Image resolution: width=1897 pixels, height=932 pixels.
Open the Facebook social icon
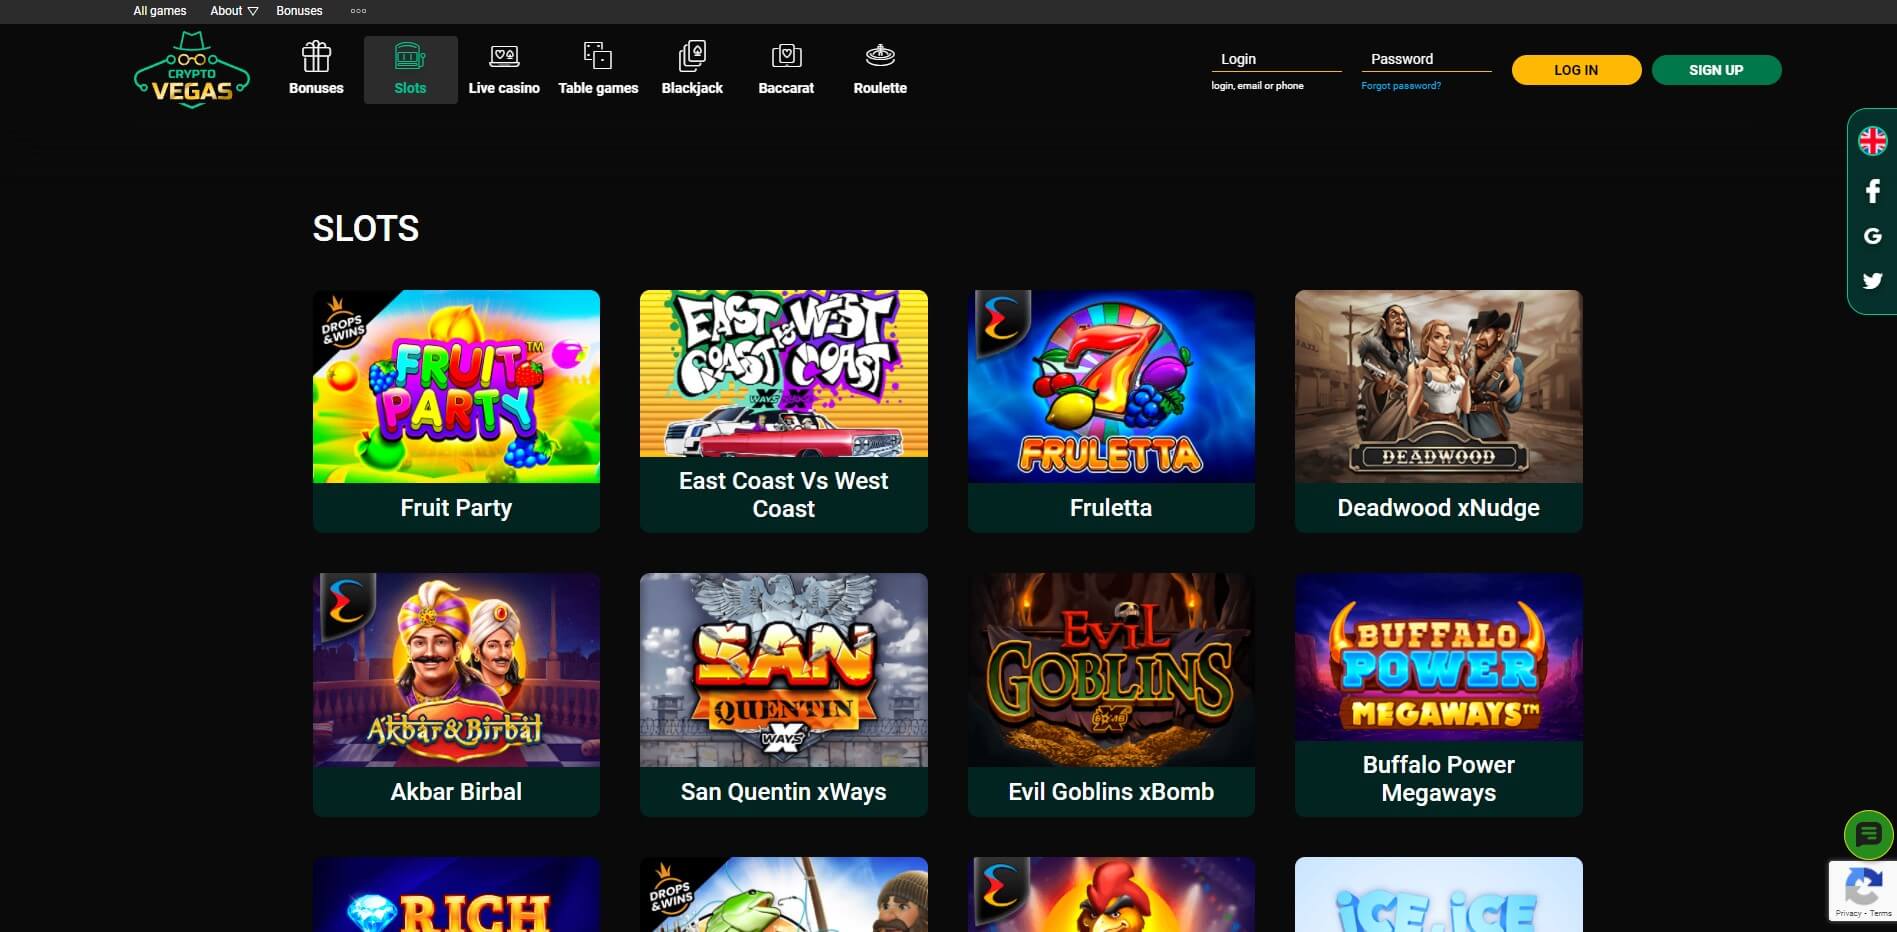(1873, 190)
